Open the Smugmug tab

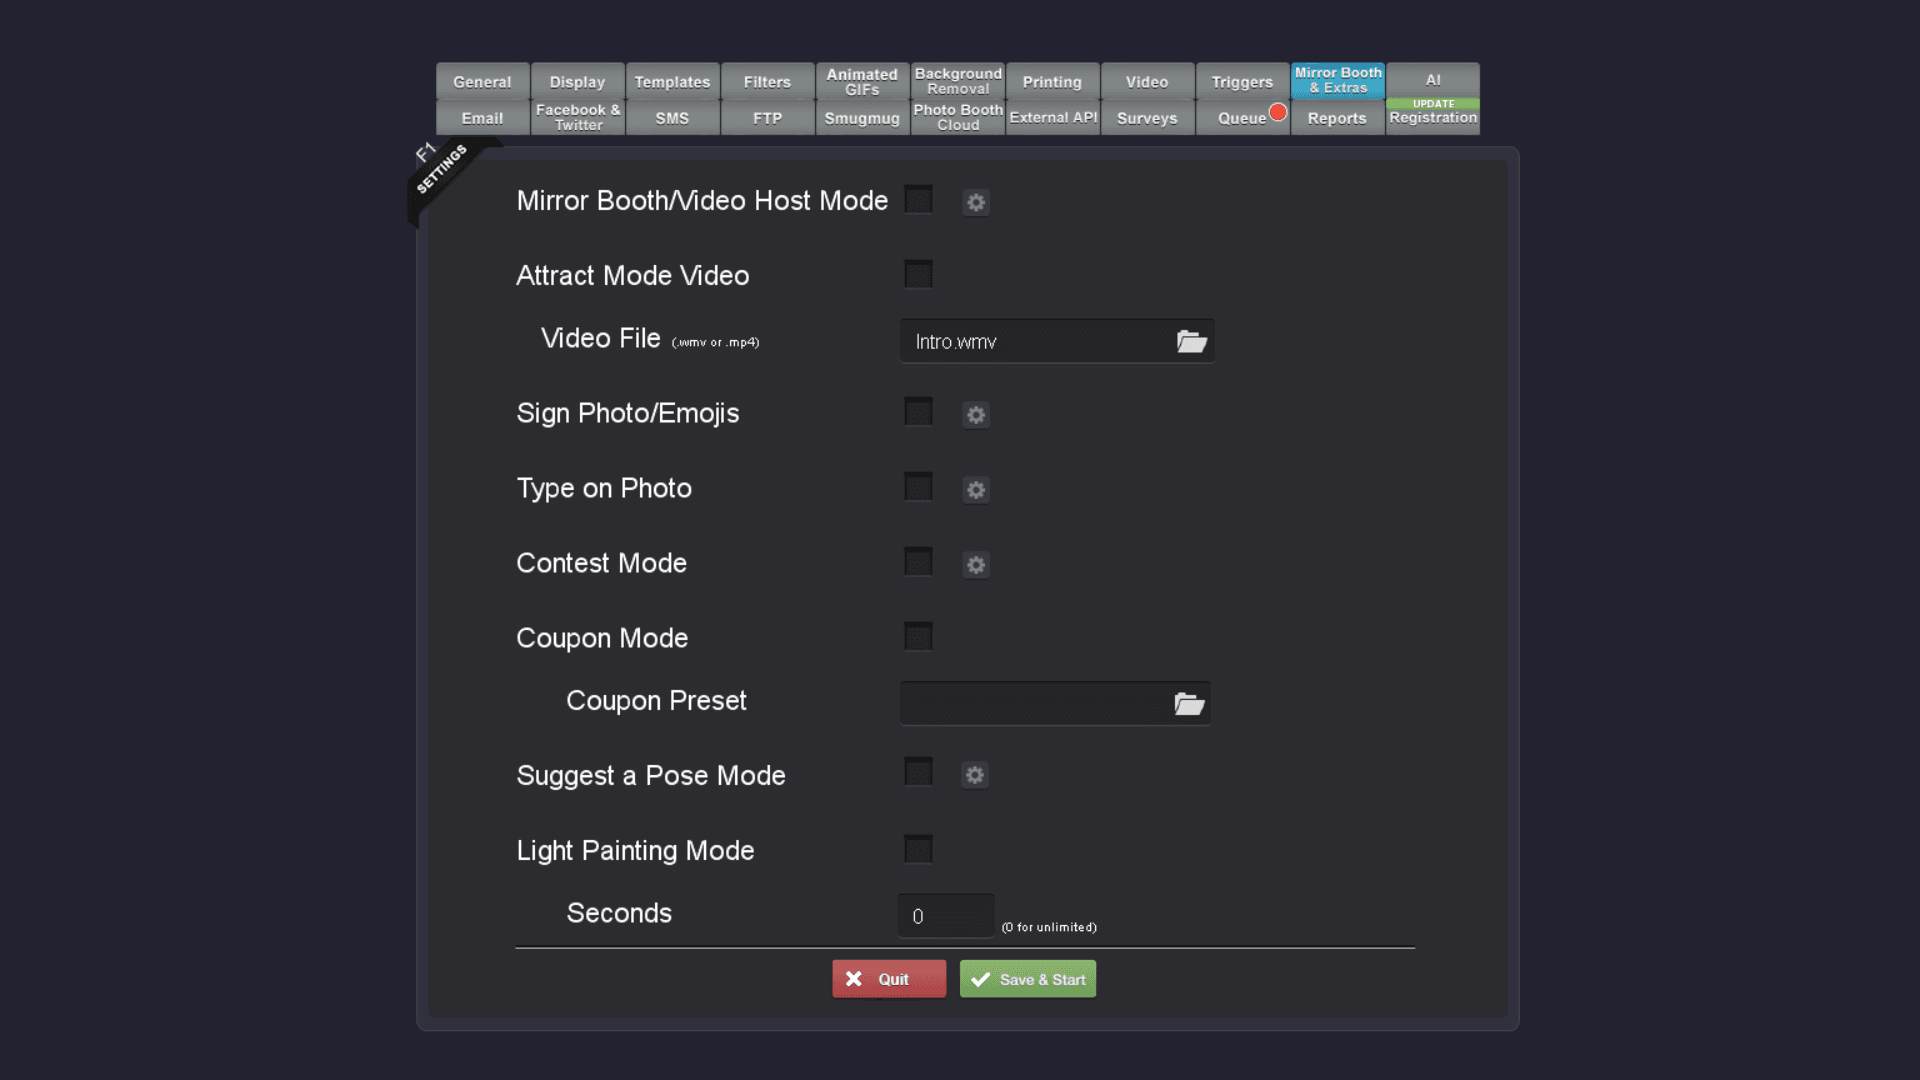coord(862,117)
